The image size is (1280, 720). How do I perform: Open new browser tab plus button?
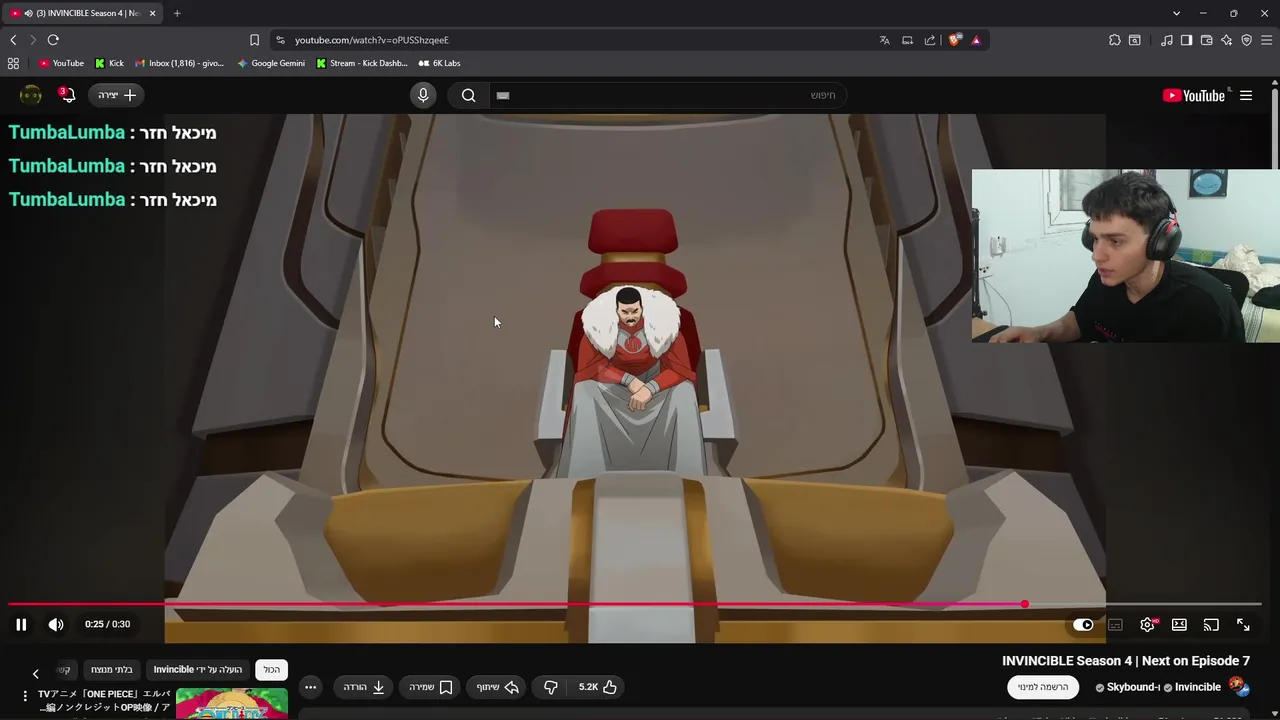(177, 13)
